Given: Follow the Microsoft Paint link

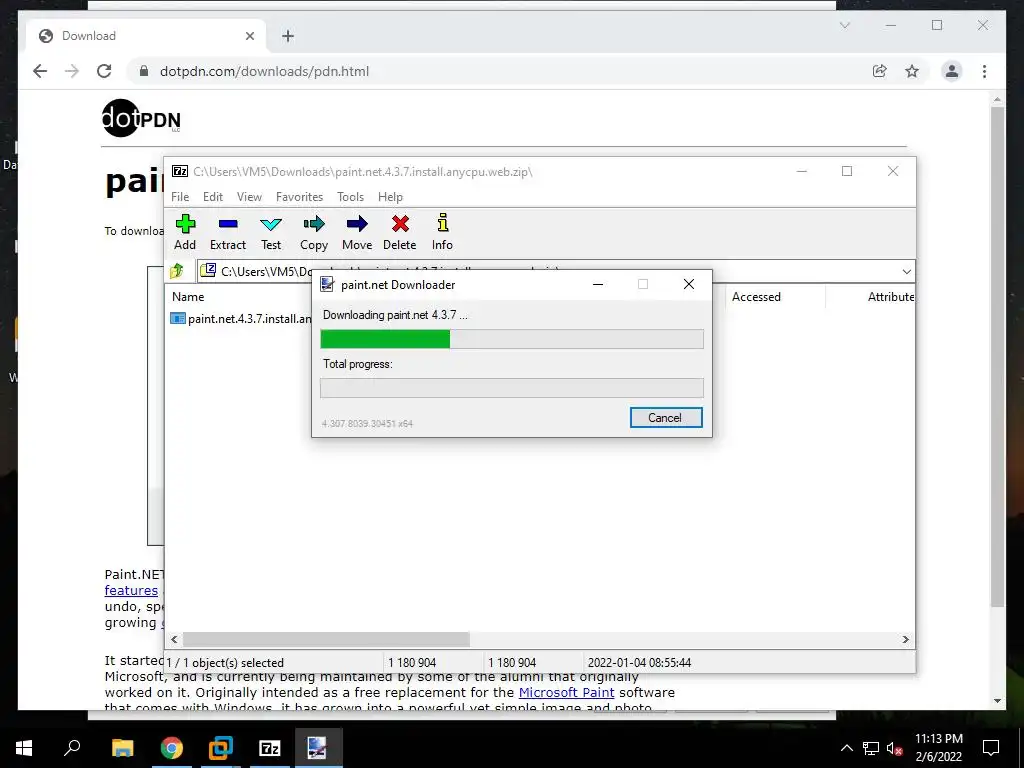Looking at the screenshot, I should (566, 692).
